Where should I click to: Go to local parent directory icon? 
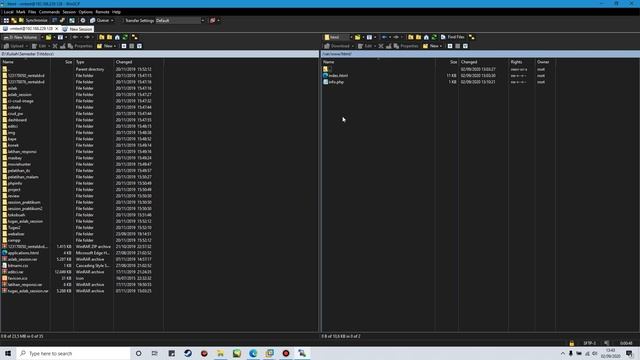[102, 37]
